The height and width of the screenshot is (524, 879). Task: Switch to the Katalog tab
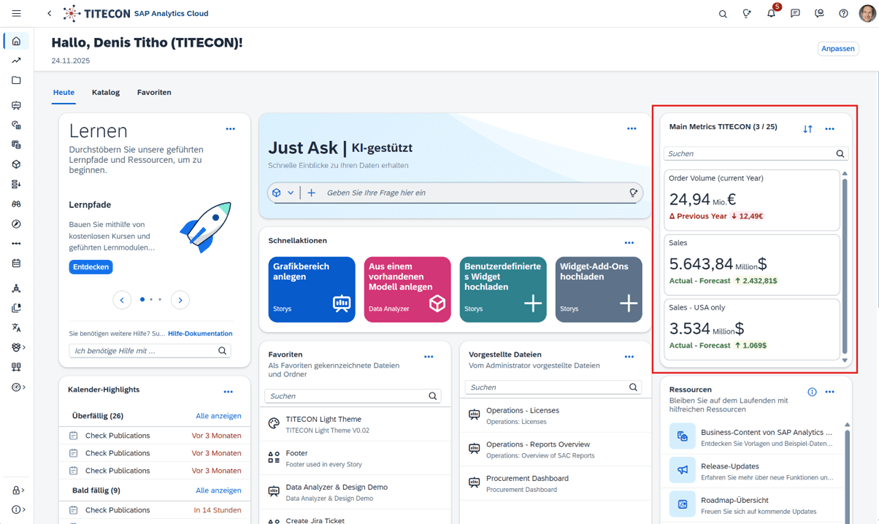click(x=105, y=92)
